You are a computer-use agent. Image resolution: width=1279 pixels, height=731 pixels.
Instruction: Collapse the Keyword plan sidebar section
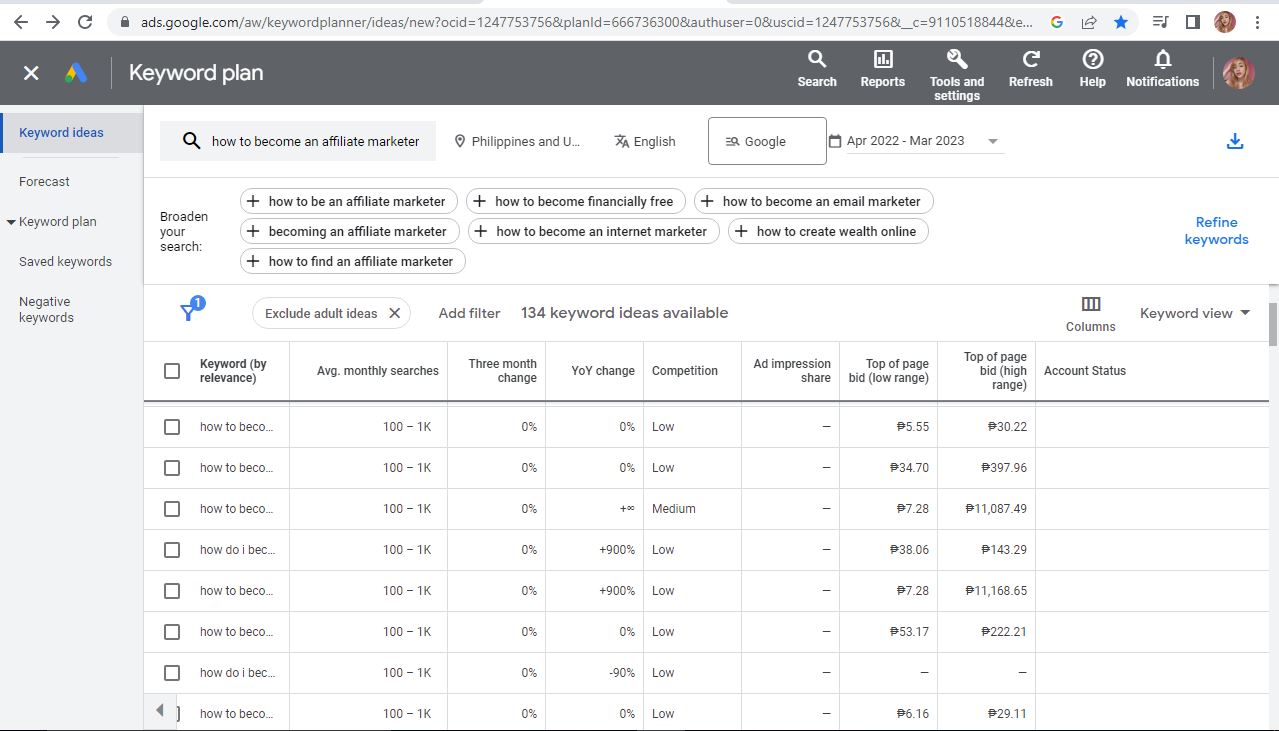pyautogui.click(x=11, y=222)
